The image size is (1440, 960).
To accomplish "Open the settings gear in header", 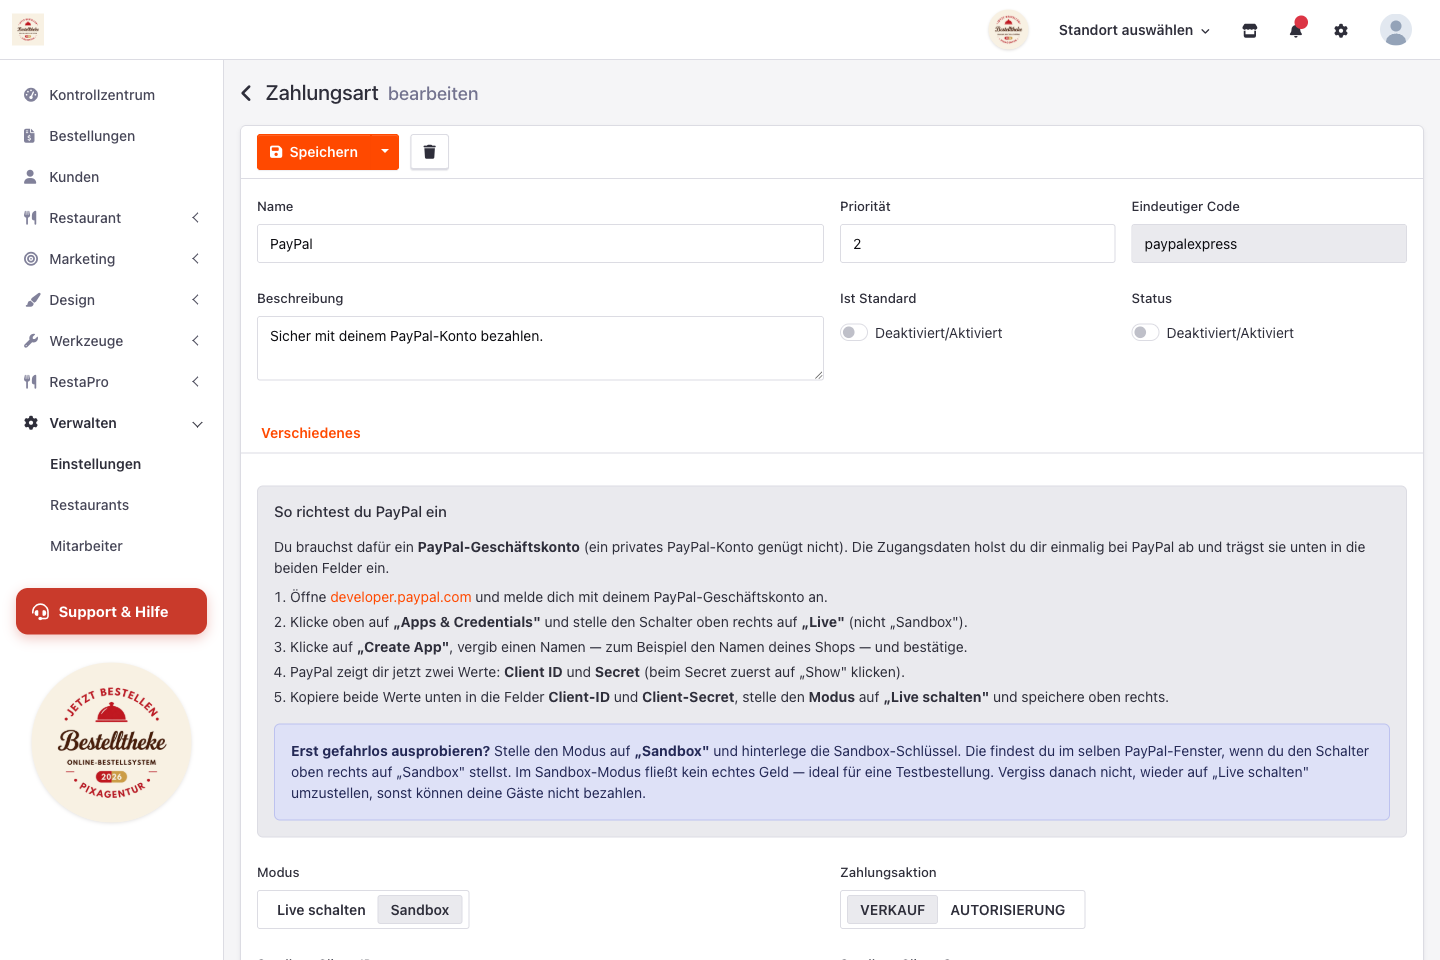I will pos(1341,31).
